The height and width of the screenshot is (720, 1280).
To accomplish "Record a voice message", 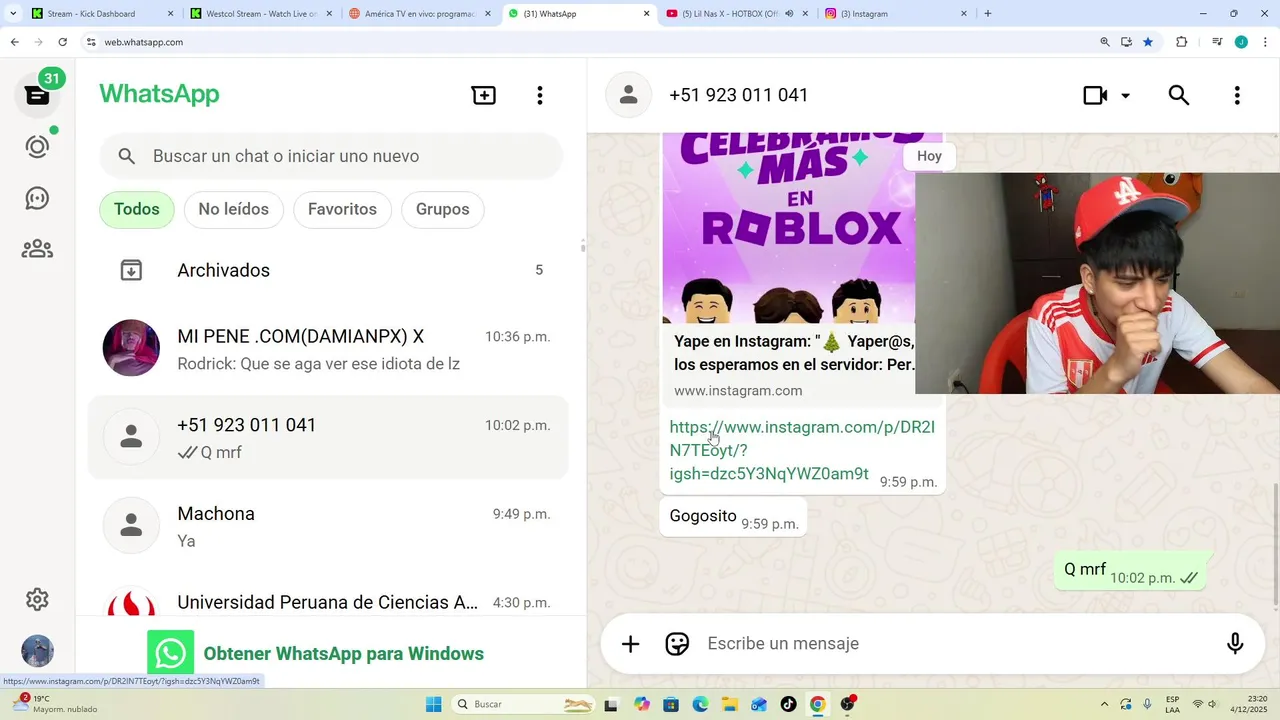I will [x=1235, y=644].
